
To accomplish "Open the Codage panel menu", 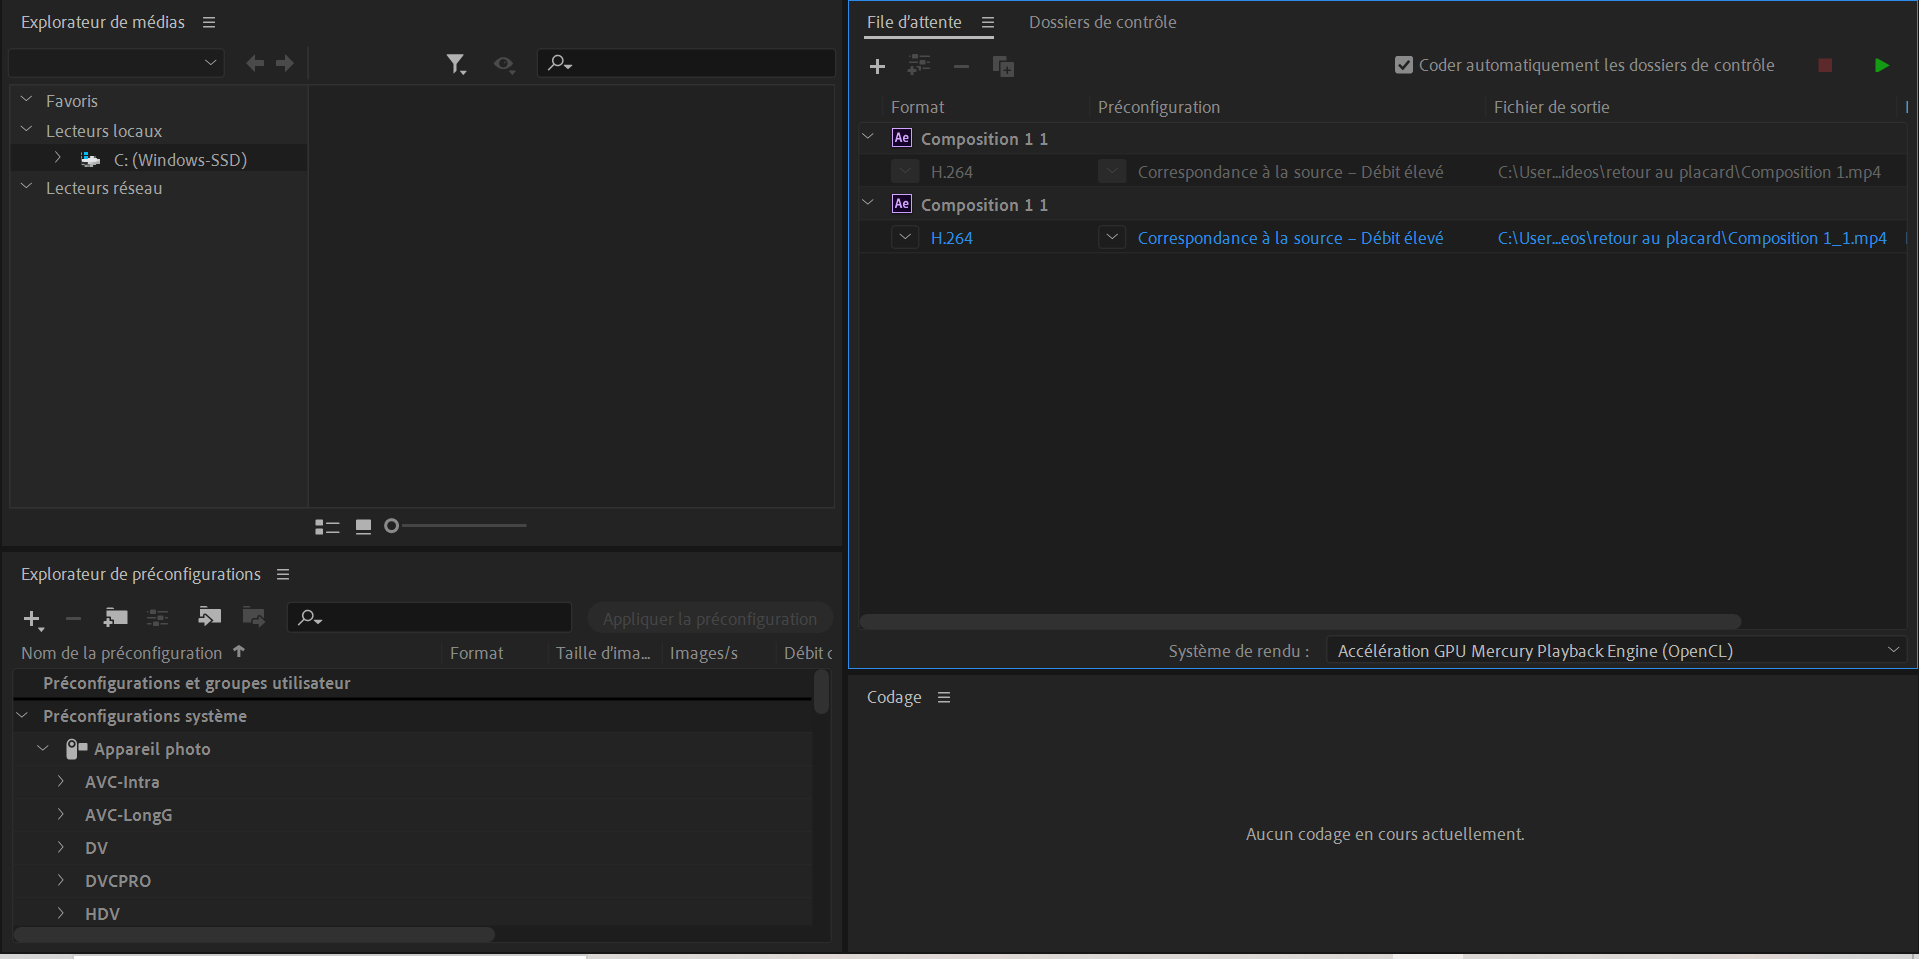I will coord(943,697).
